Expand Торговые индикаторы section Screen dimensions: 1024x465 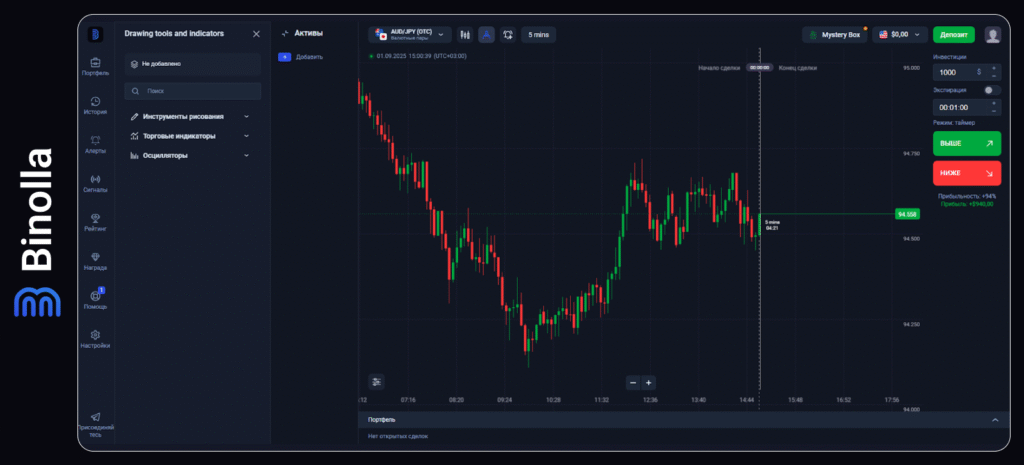190,136
